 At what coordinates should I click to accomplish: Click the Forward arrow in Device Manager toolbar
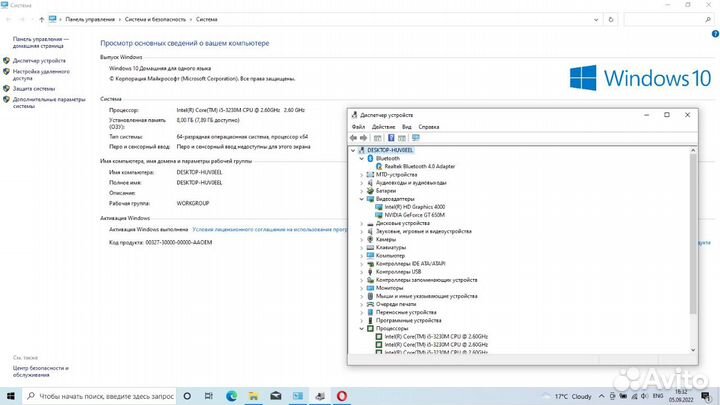coord(364,138)
